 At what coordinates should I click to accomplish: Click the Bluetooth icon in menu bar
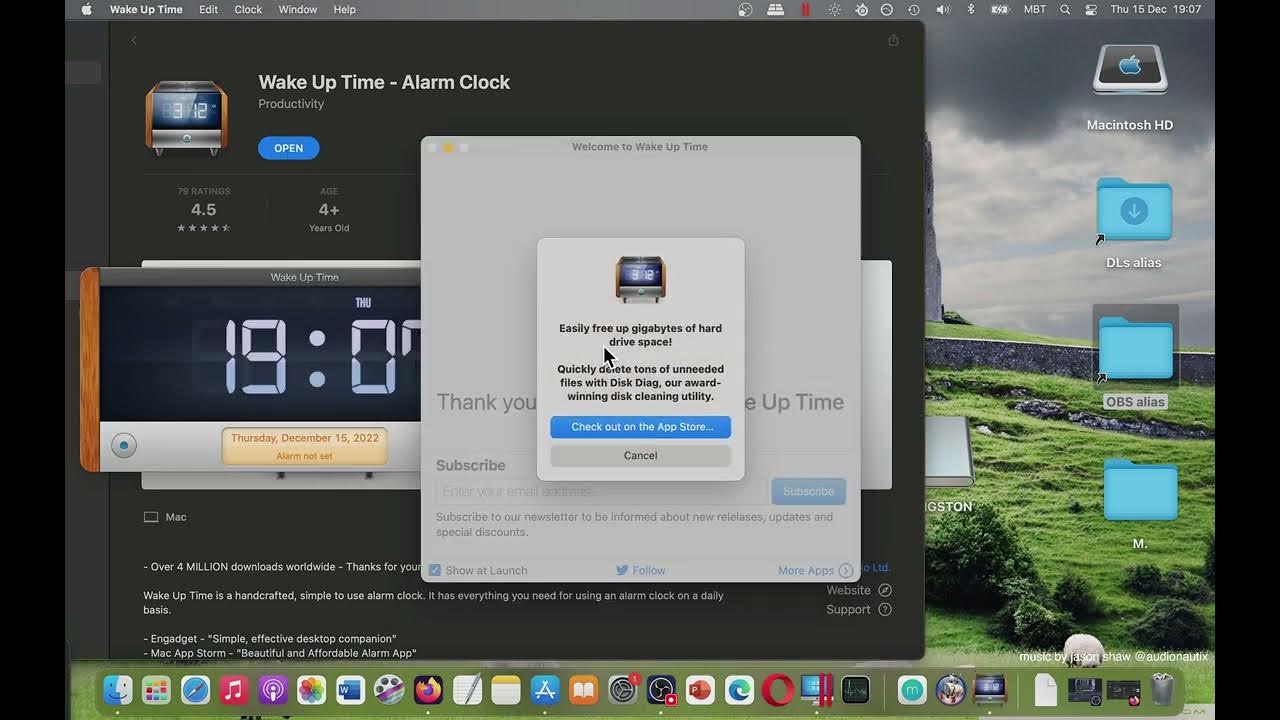[x=970, y=9]
